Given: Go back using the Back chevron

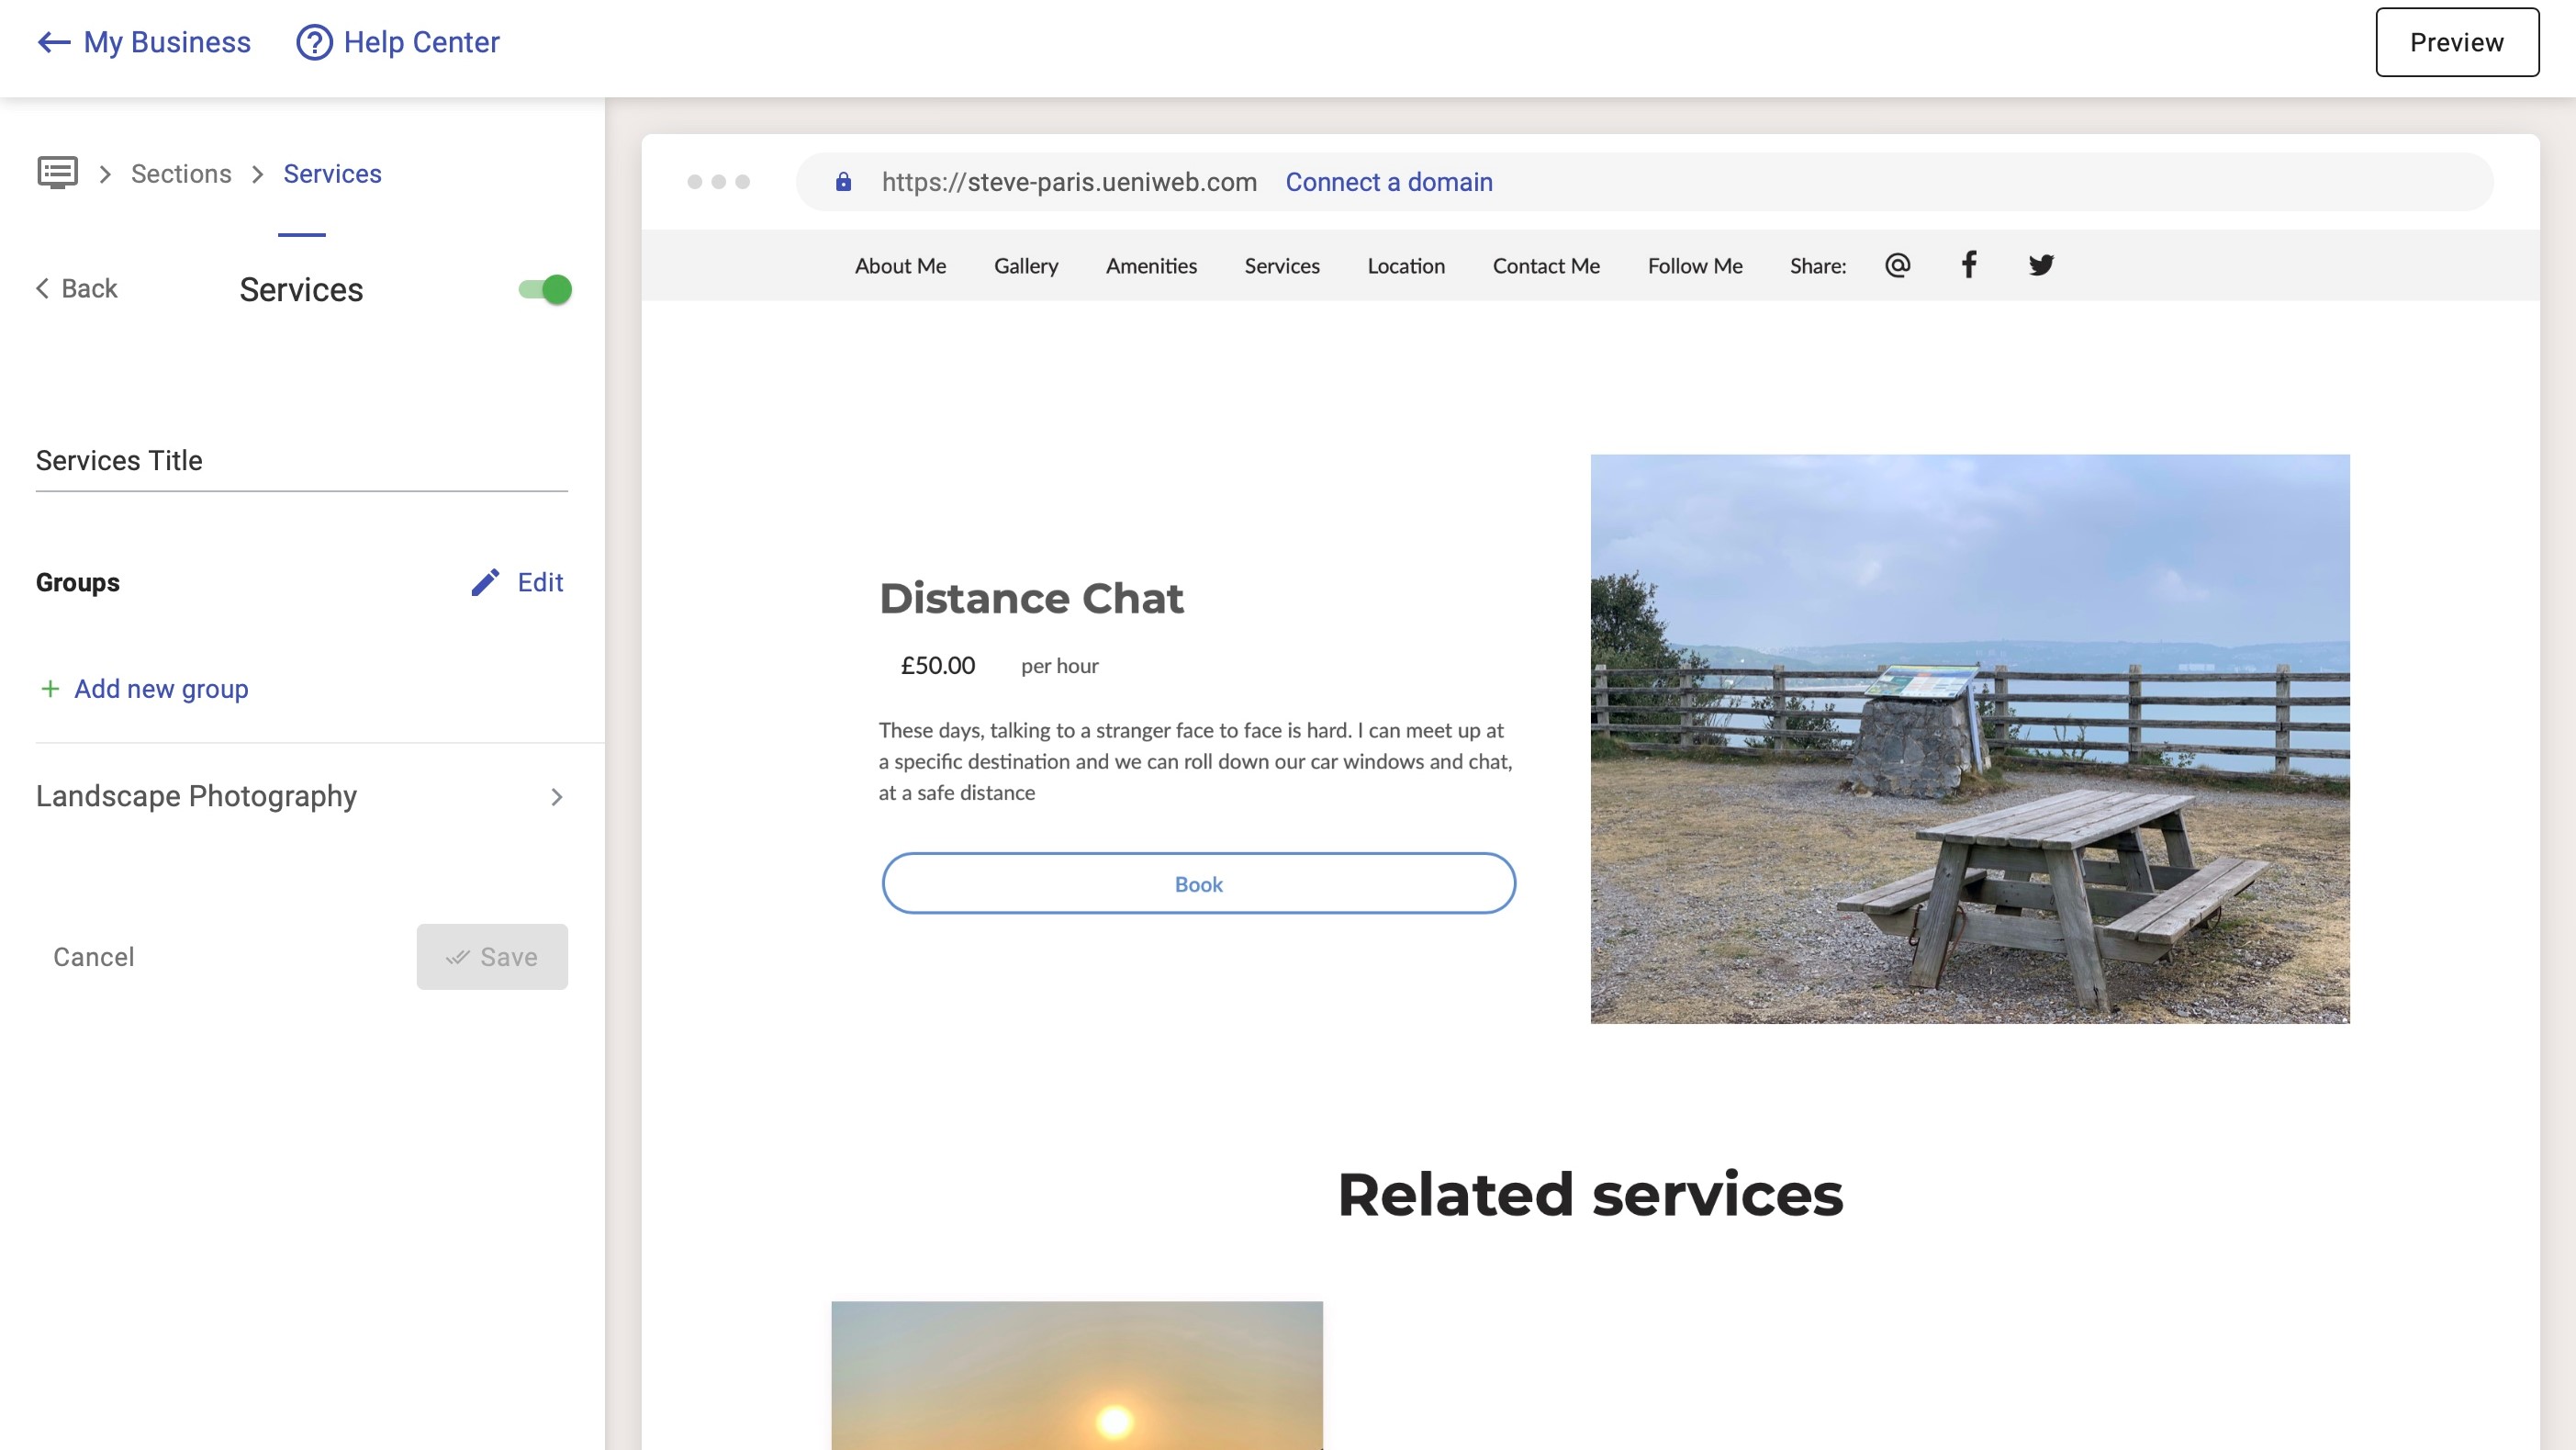Looking at the screenshot, I should tap(43, 289).
